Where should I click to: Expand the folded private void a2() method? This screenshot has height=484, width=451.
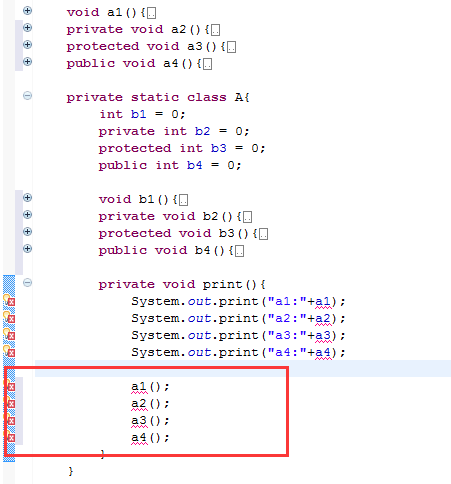(x=27, y=28)
